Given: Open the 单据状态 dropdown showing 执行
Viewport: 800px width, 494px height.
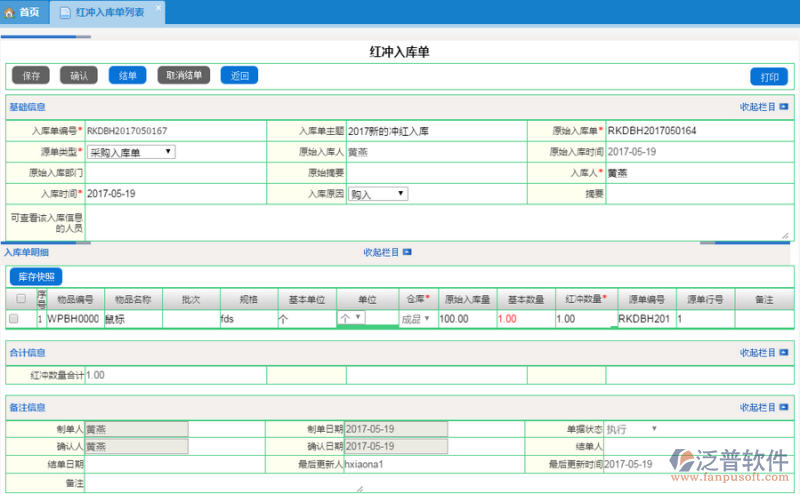Looking at the screenshot, I should click(x=632, y=429).
